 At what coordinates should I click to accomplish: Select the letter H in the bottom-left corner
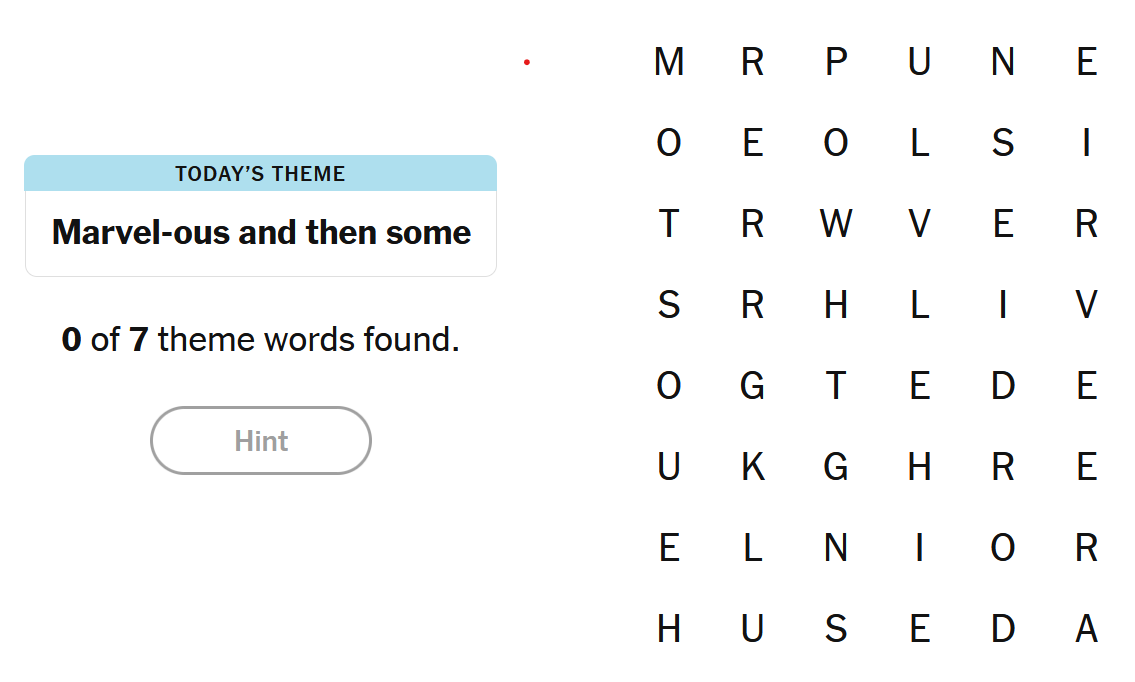pyautogui.click(x=669, y=629)
